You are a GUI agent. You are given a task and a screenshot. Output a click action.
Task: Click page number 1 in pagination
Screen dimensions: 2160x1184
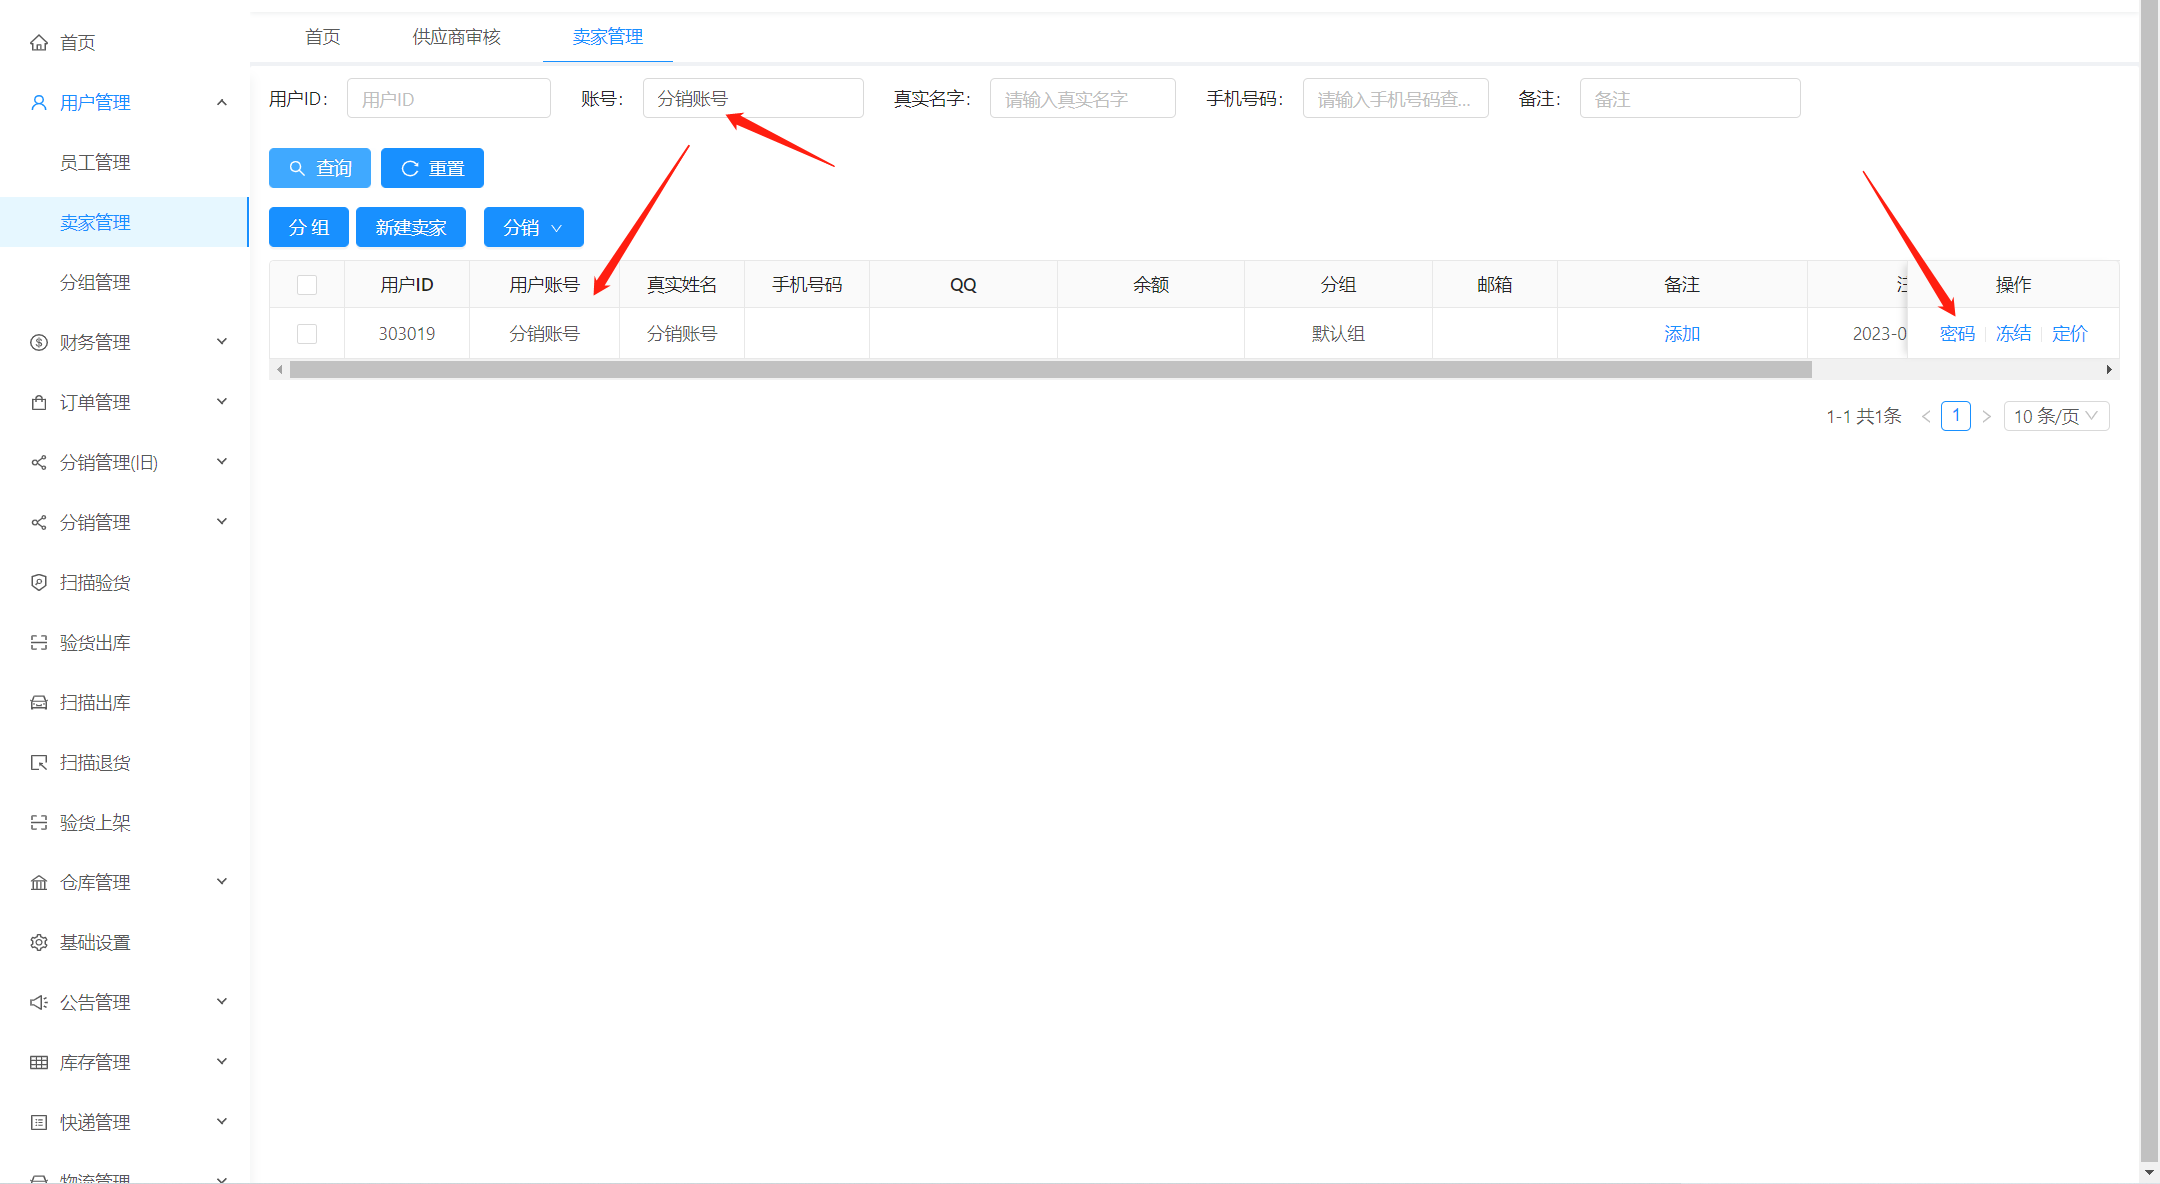(1956, 416)
